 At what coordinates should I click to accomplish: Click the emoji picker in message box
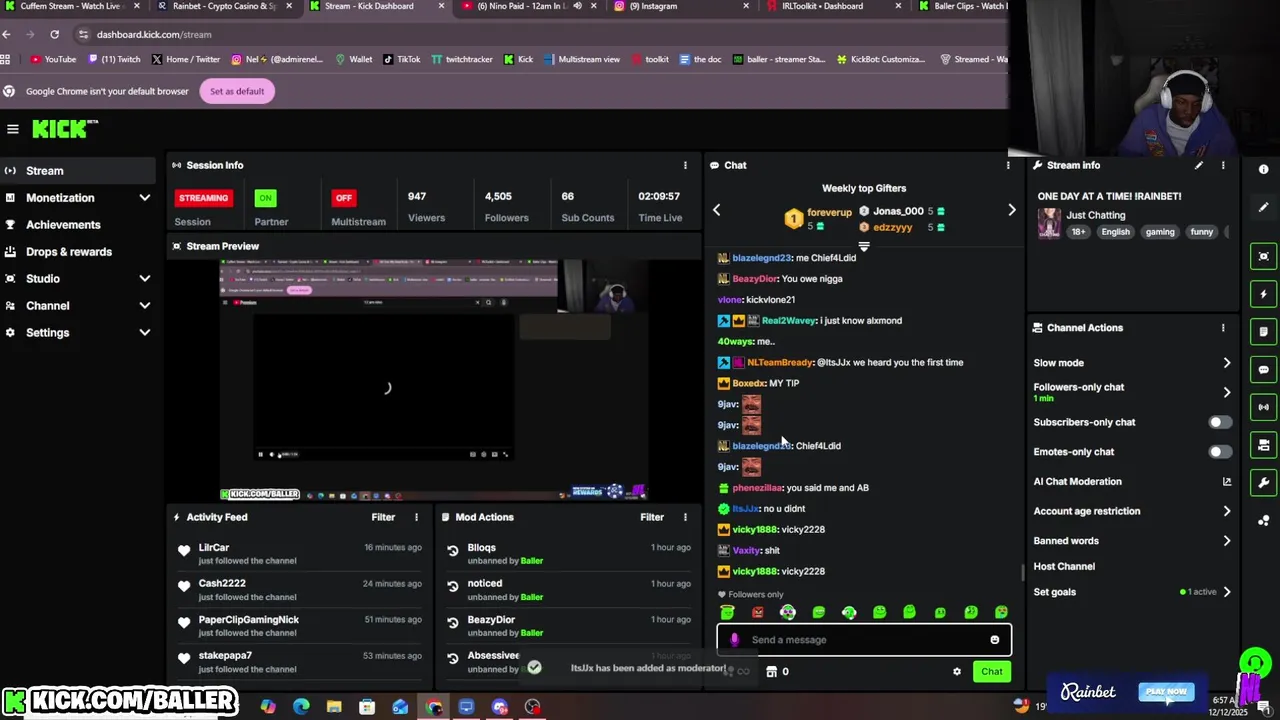(x=995, y=640)
